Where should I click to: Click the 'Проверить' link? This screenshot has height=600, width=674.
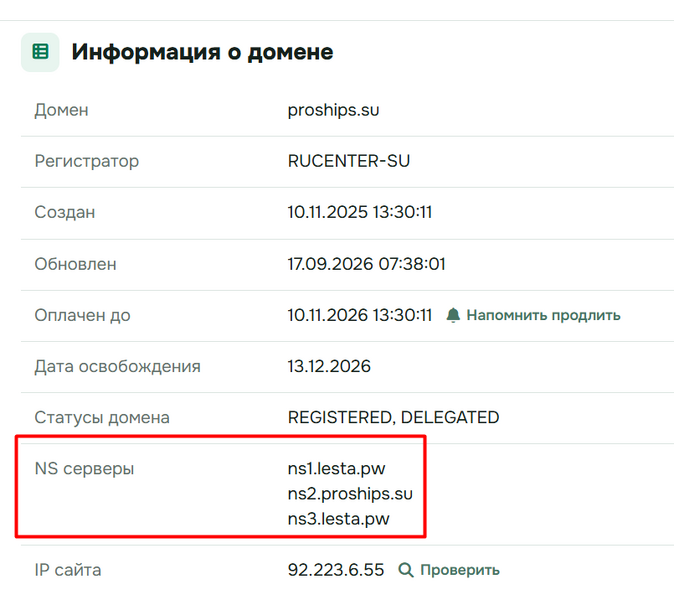click(x=460, y=570)
